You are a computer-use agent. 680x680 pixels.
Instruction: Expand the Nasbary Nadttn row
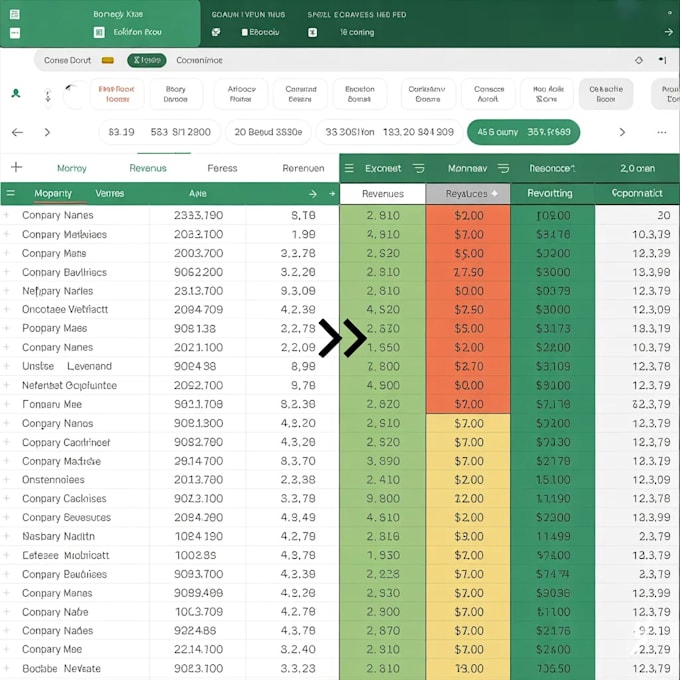pyautogui.click(x=7, y=536)
